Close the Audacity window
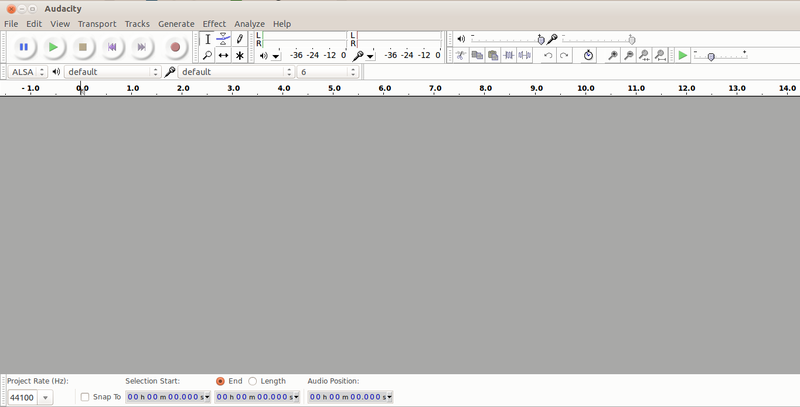 pyautogui.click(x=11, y=9)
